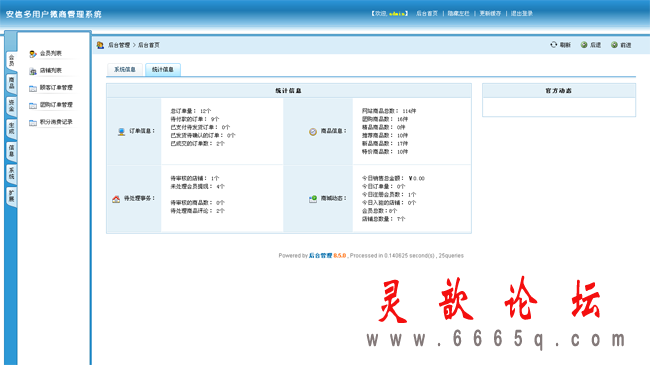
Task: Click the 今日注册会员数 1个 line
Action: [389, 195]
